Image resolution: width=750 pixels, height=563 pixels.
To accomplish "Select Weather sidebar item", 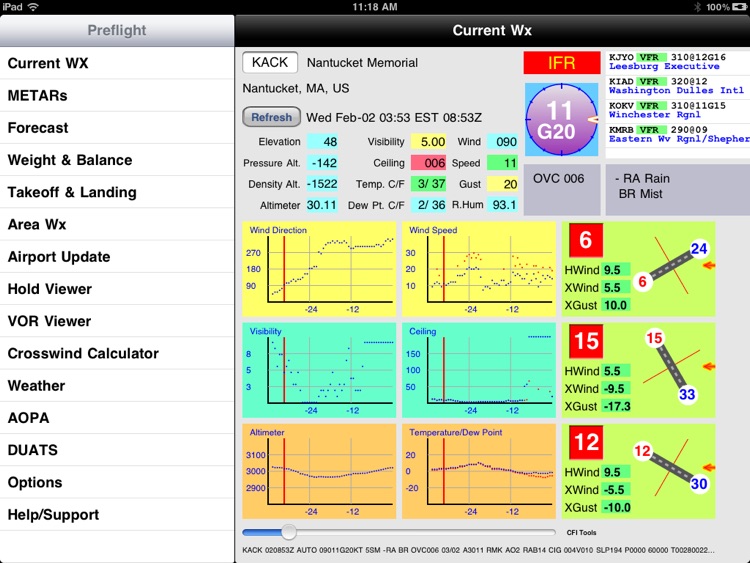I will [x=117, y=386].
